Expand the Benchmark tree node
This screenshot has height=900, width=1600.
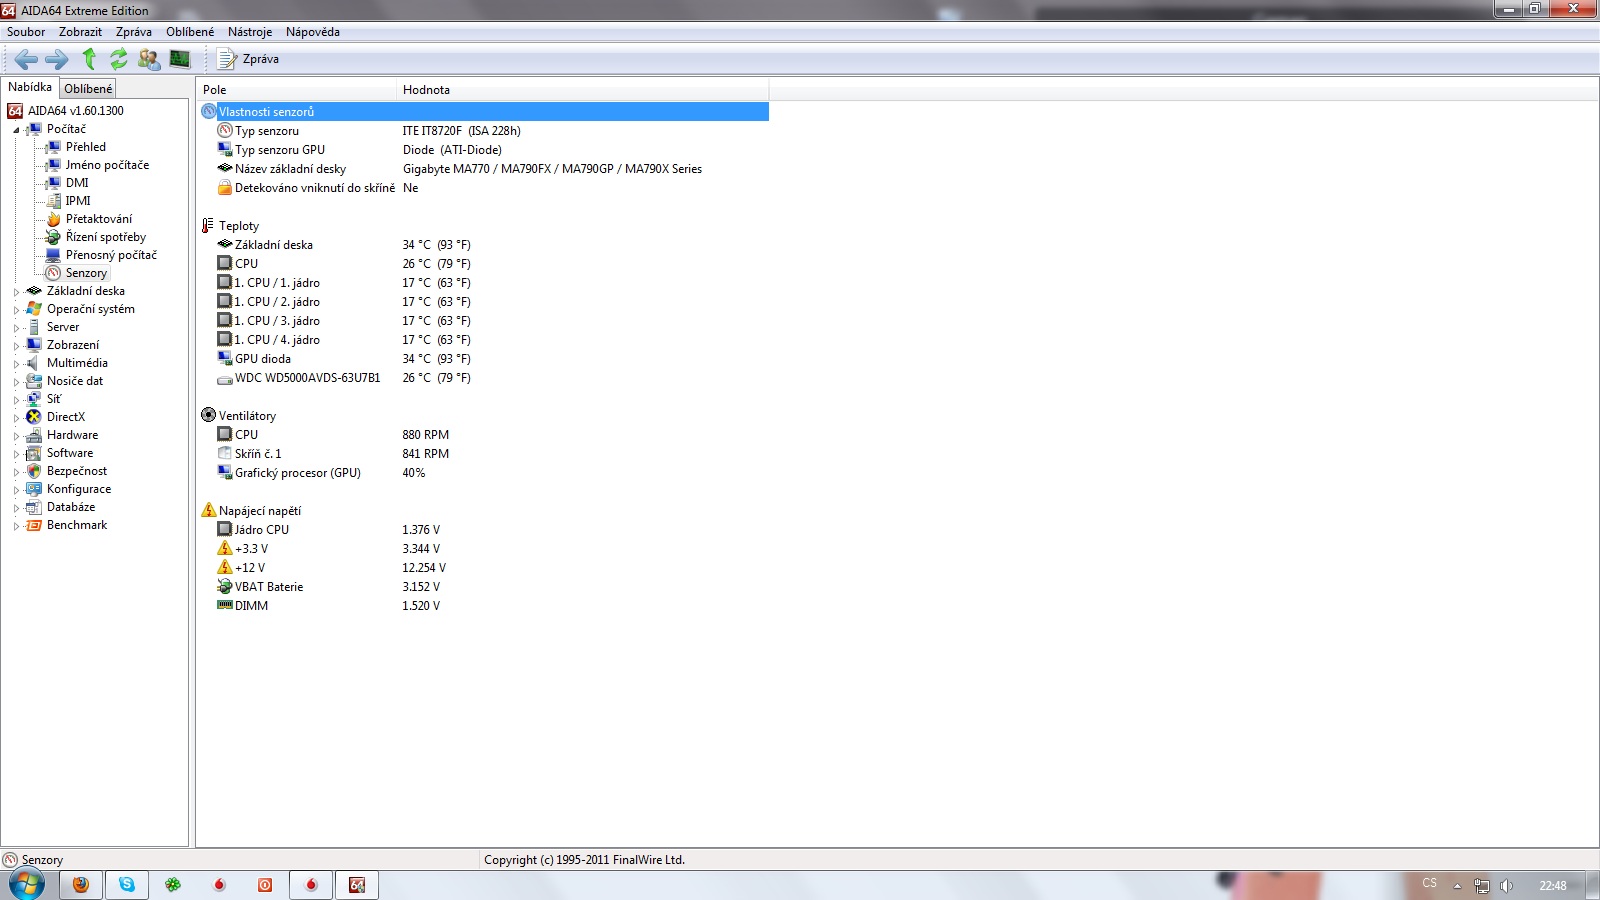[16, 526]
